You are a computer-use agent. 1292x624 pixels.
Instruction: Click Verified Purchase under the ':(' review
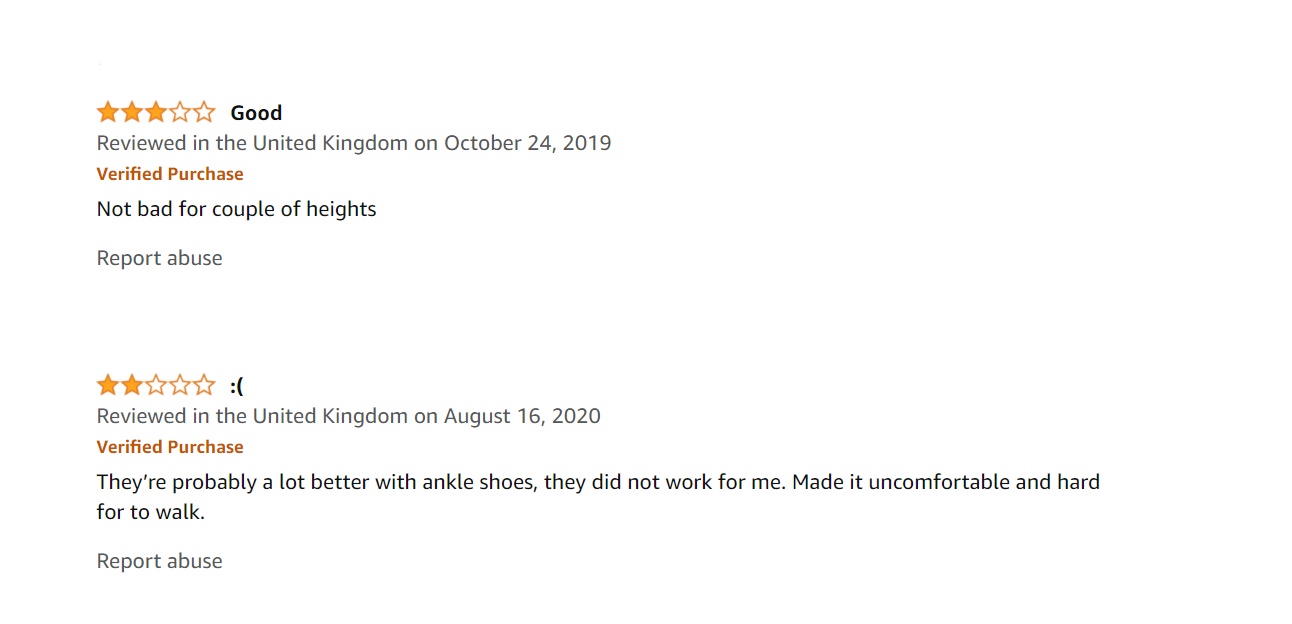[x=170, y=447]
